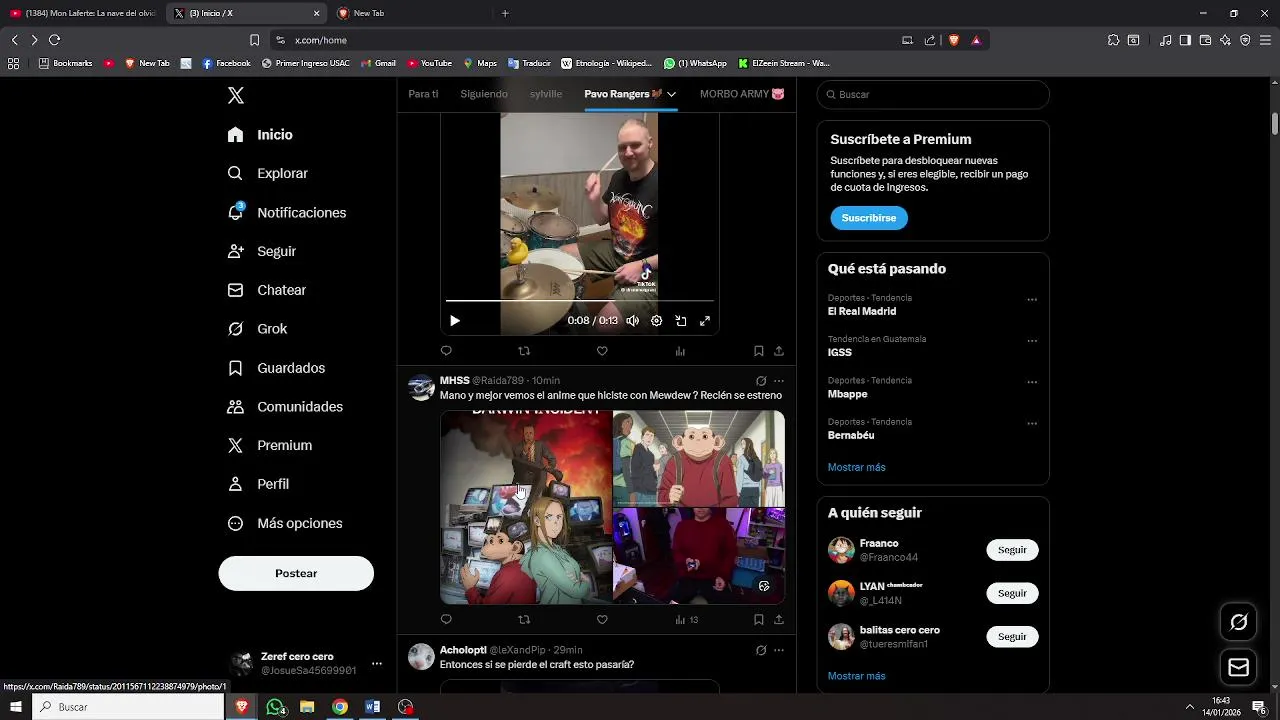The height and width of the screenshot is (720, 1280).
Task: Open the Darwin Incident image thumbnail
Action: tap(526, 507)
